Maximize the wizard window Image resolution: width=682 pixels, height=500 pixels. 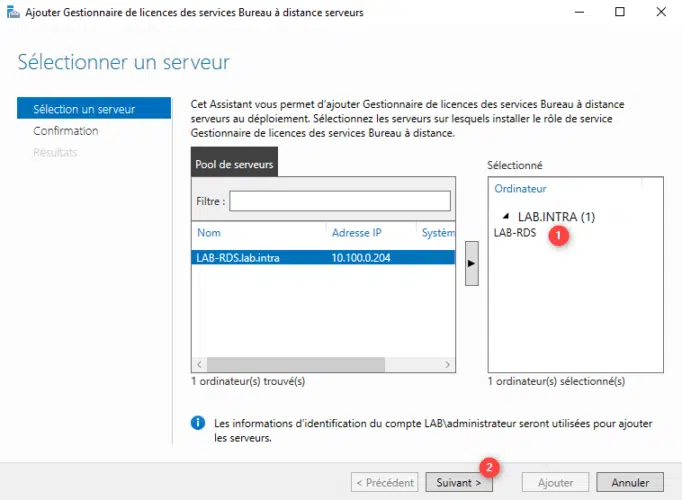click(x=620, y=12)
